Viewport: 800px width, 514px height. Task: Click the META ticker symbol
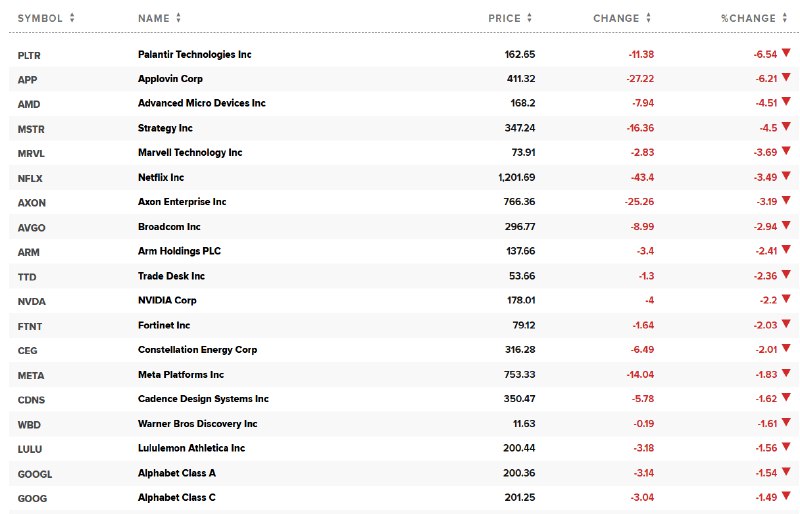31,375
